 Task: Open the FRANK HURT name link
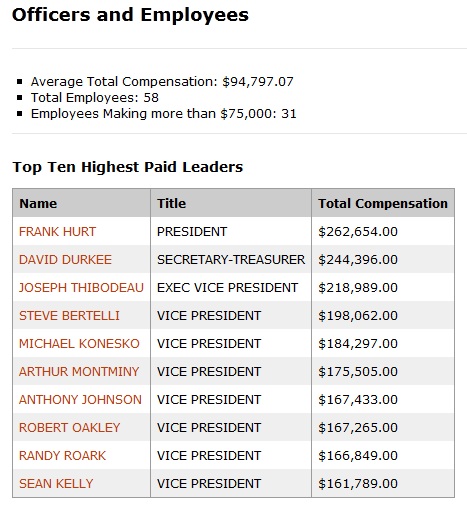pos(57,232)
